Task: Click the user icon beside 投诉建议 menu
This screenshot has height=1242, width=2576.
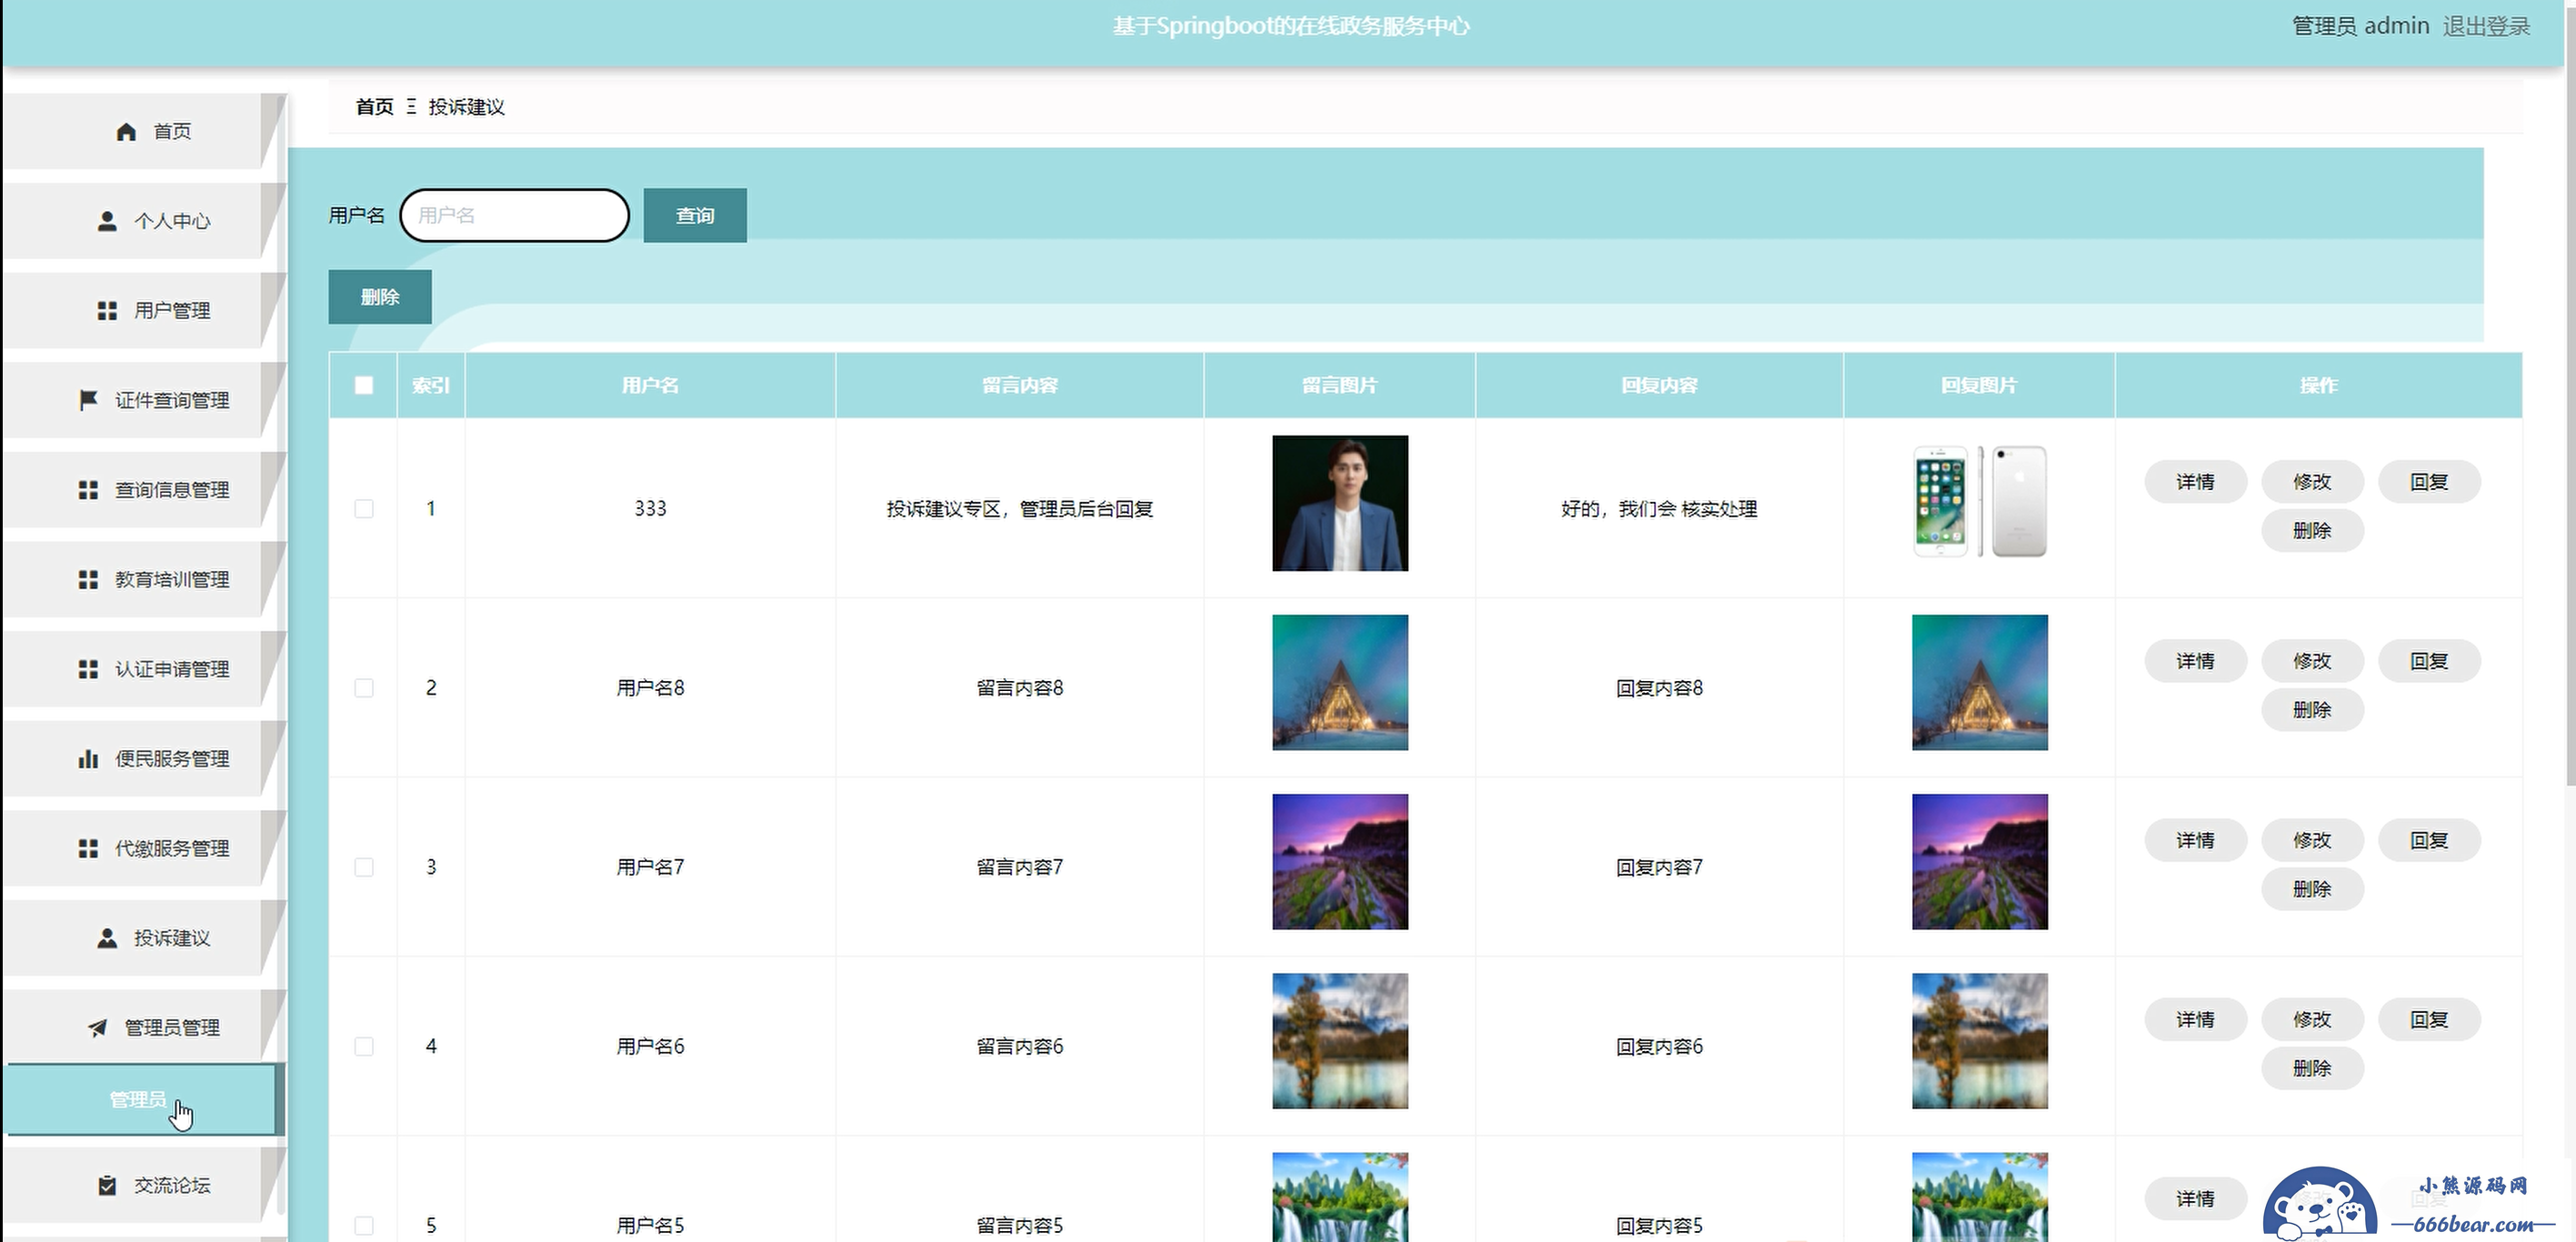Action: (107, 938)
